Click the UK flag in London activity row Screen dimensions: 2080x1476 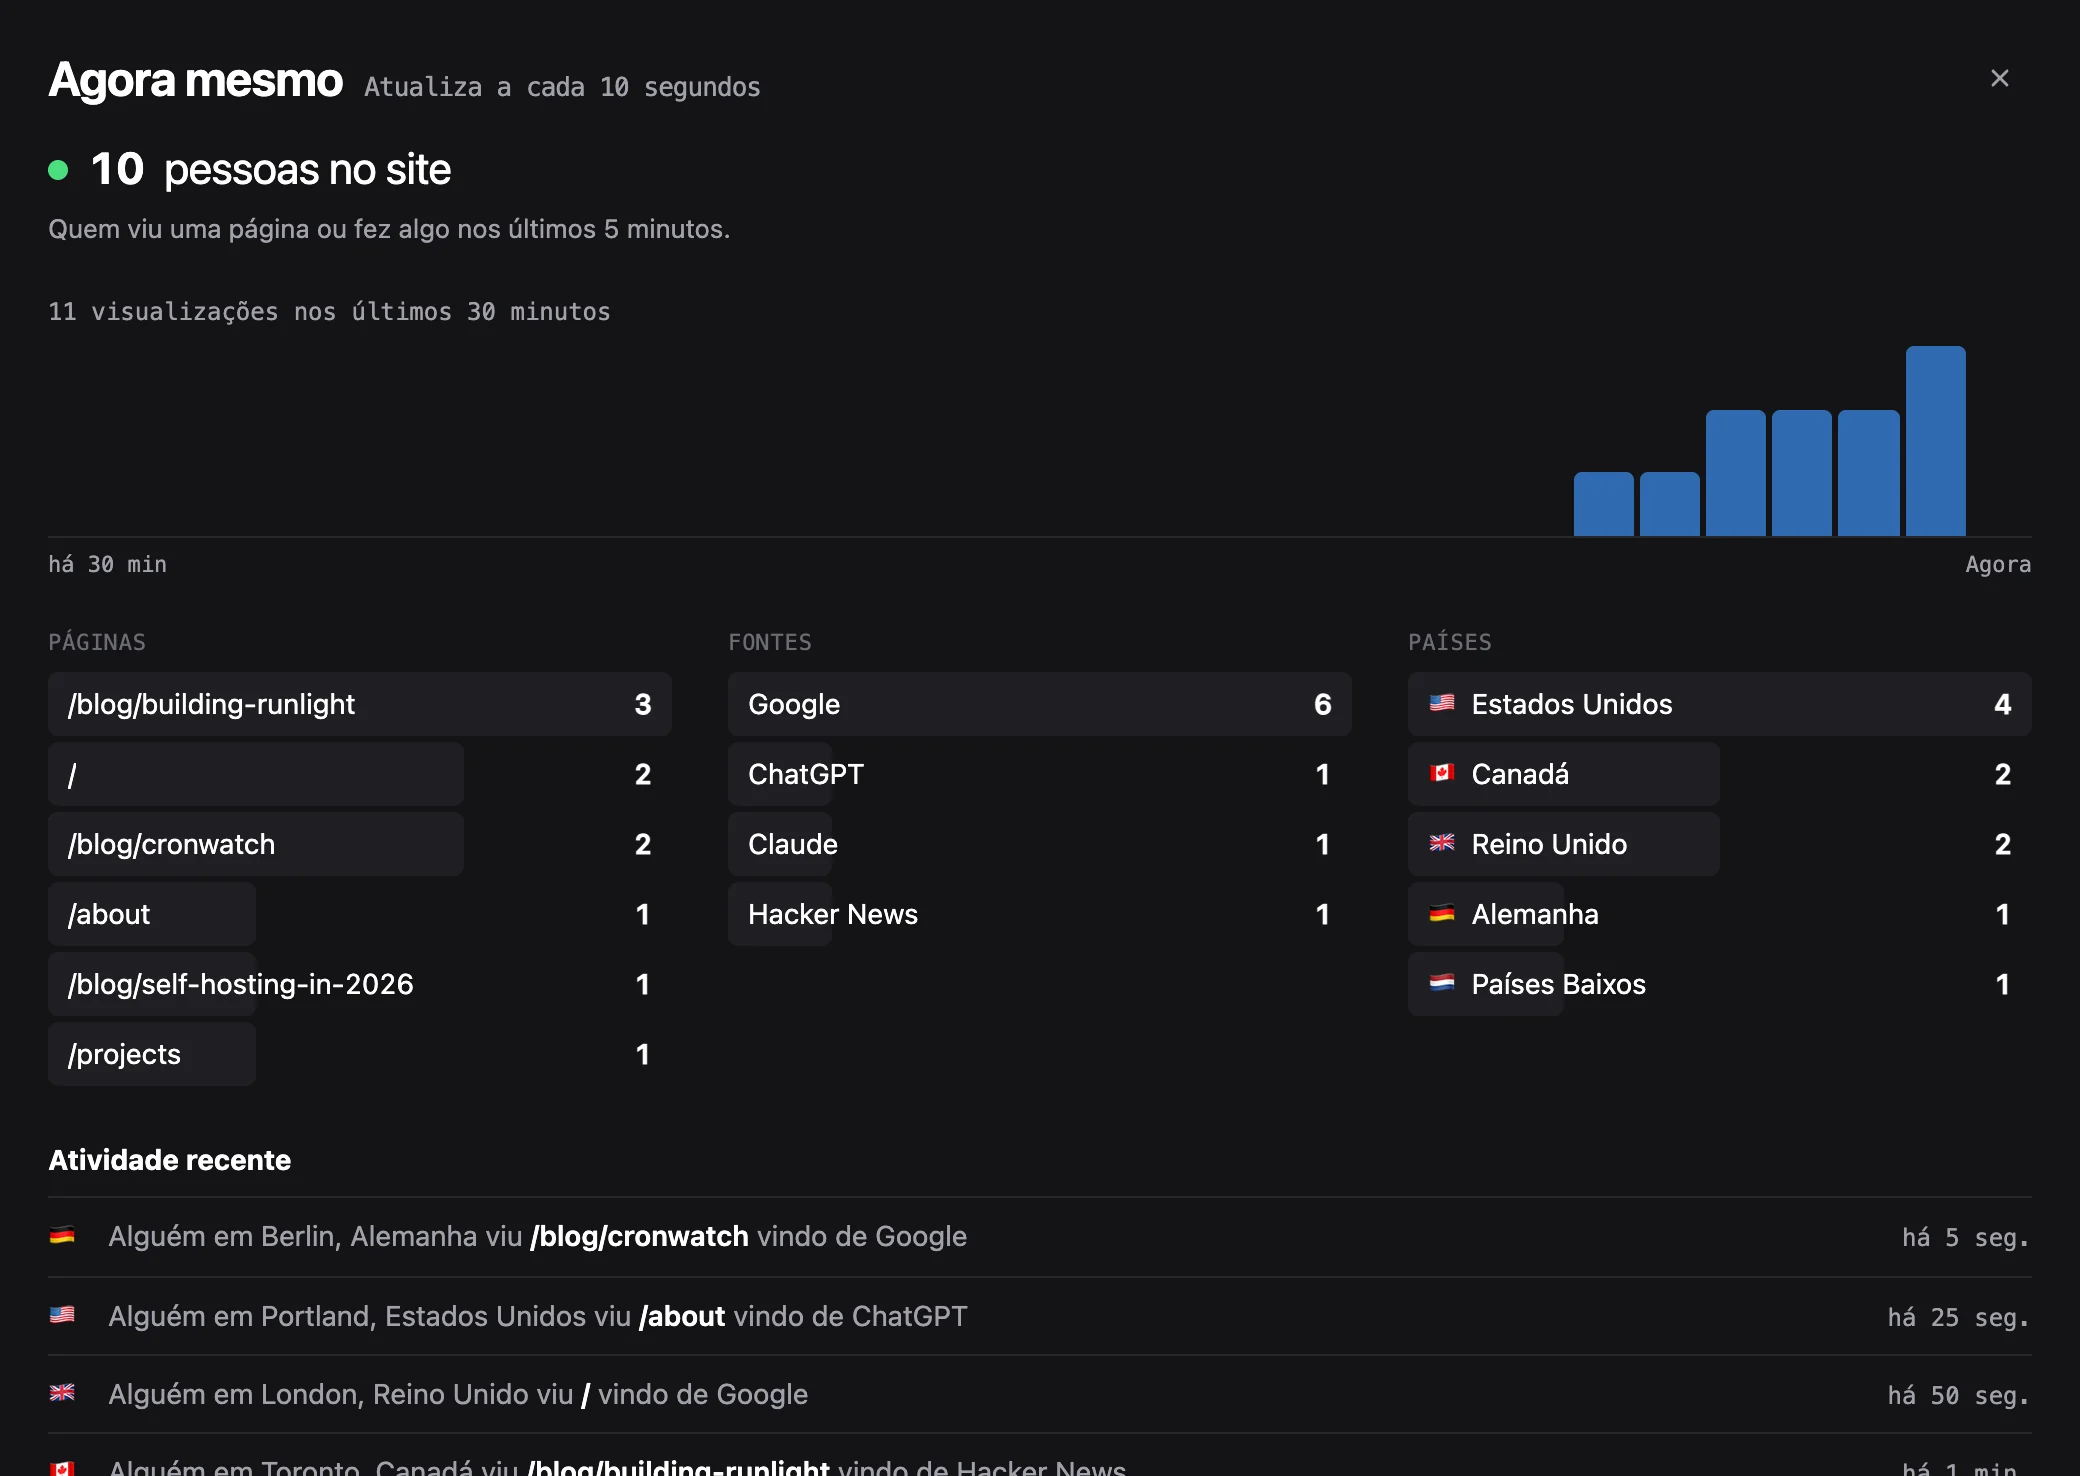pyautogui.click(x=62, y=1393)
